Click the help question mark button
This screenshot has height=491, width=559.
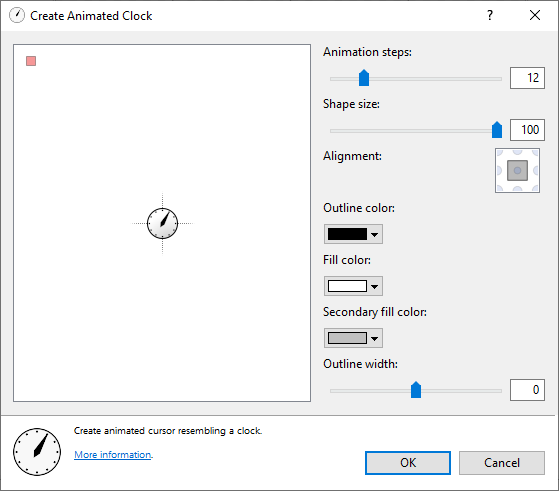pos(490,15)
